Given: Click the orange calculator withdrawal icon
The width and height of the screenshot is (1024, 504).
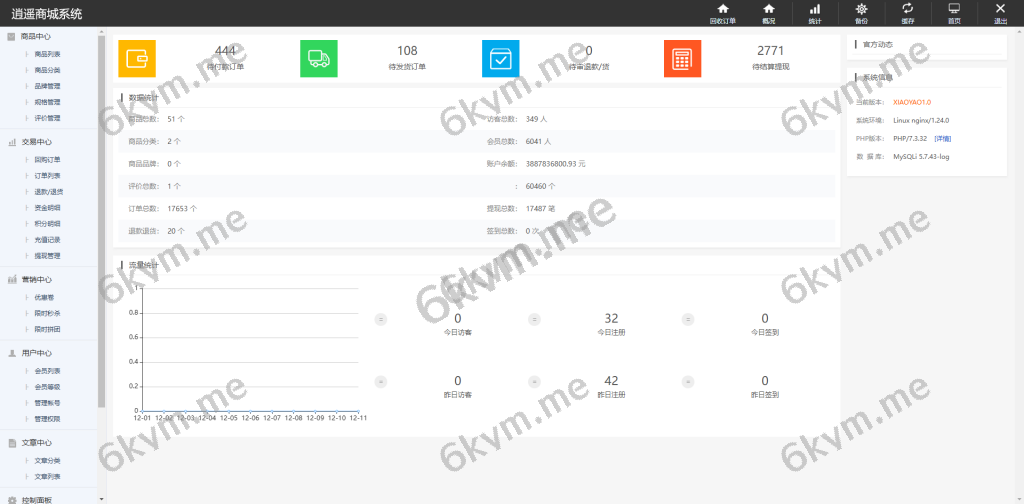Looking at the screenshot, I should 682,59.
